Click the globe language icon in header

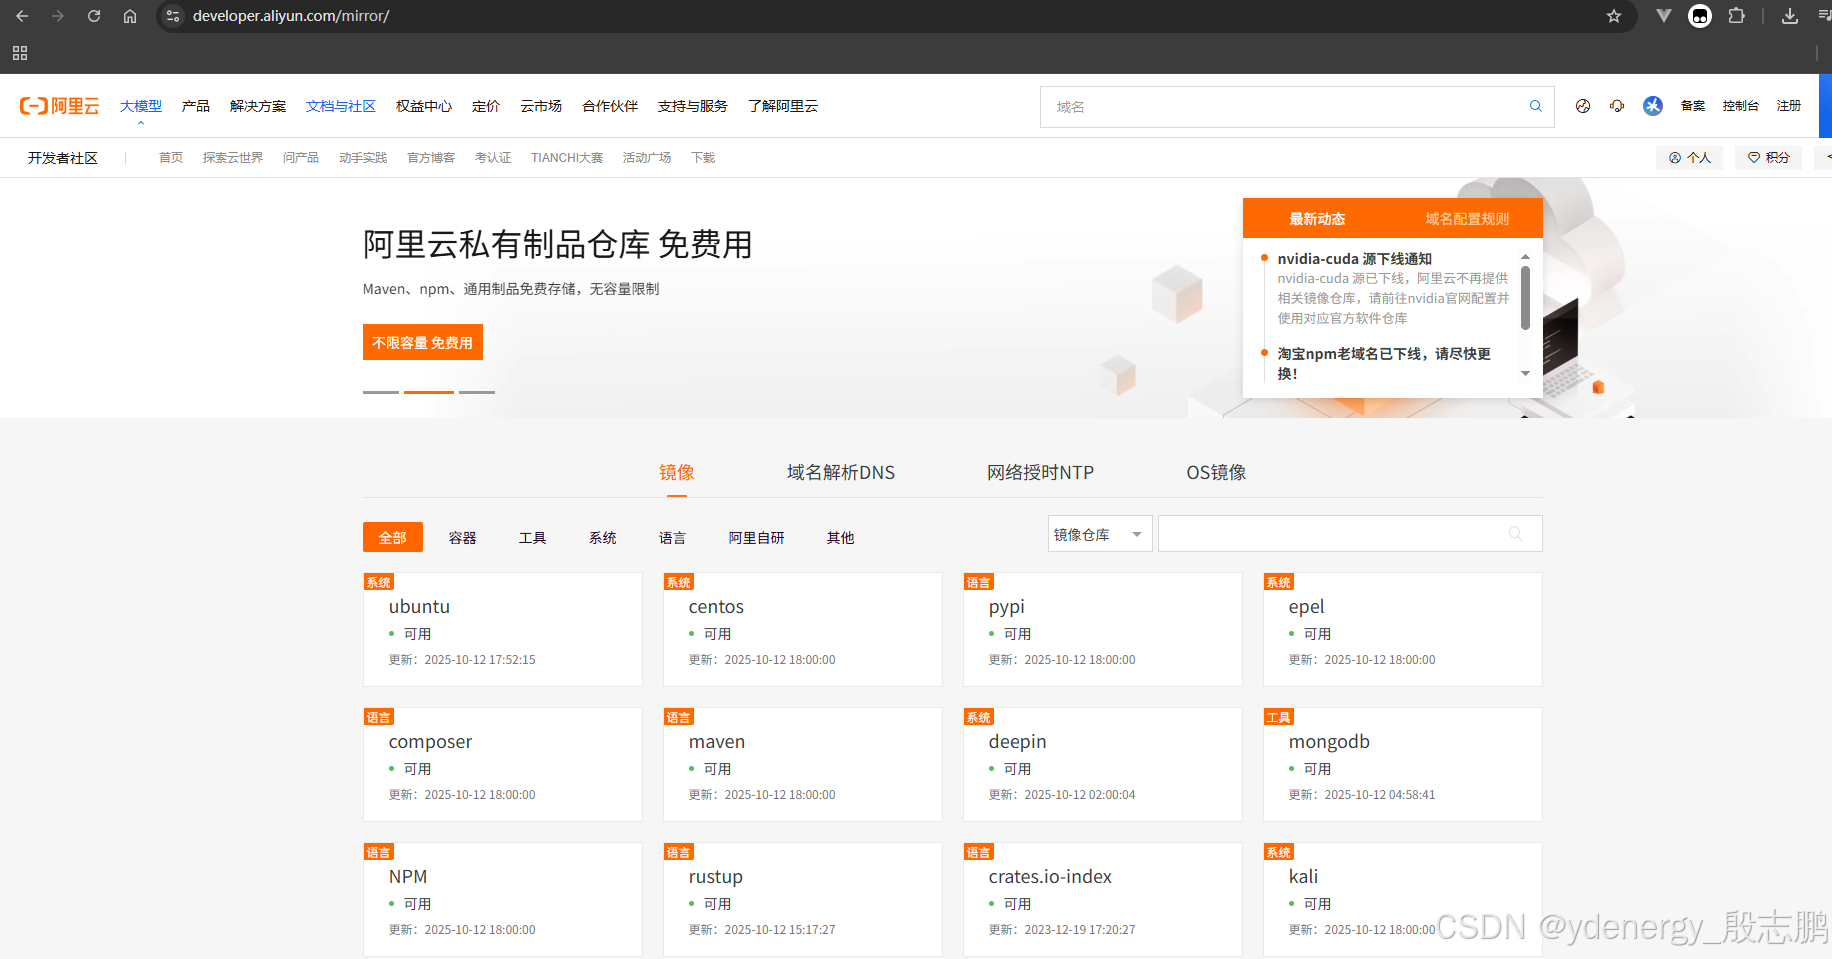tap(1583, 106)
